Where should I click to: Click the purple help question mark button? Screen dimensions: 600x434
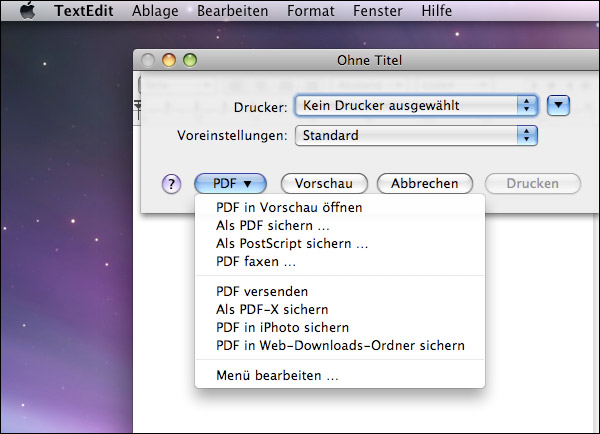[172, 184]
